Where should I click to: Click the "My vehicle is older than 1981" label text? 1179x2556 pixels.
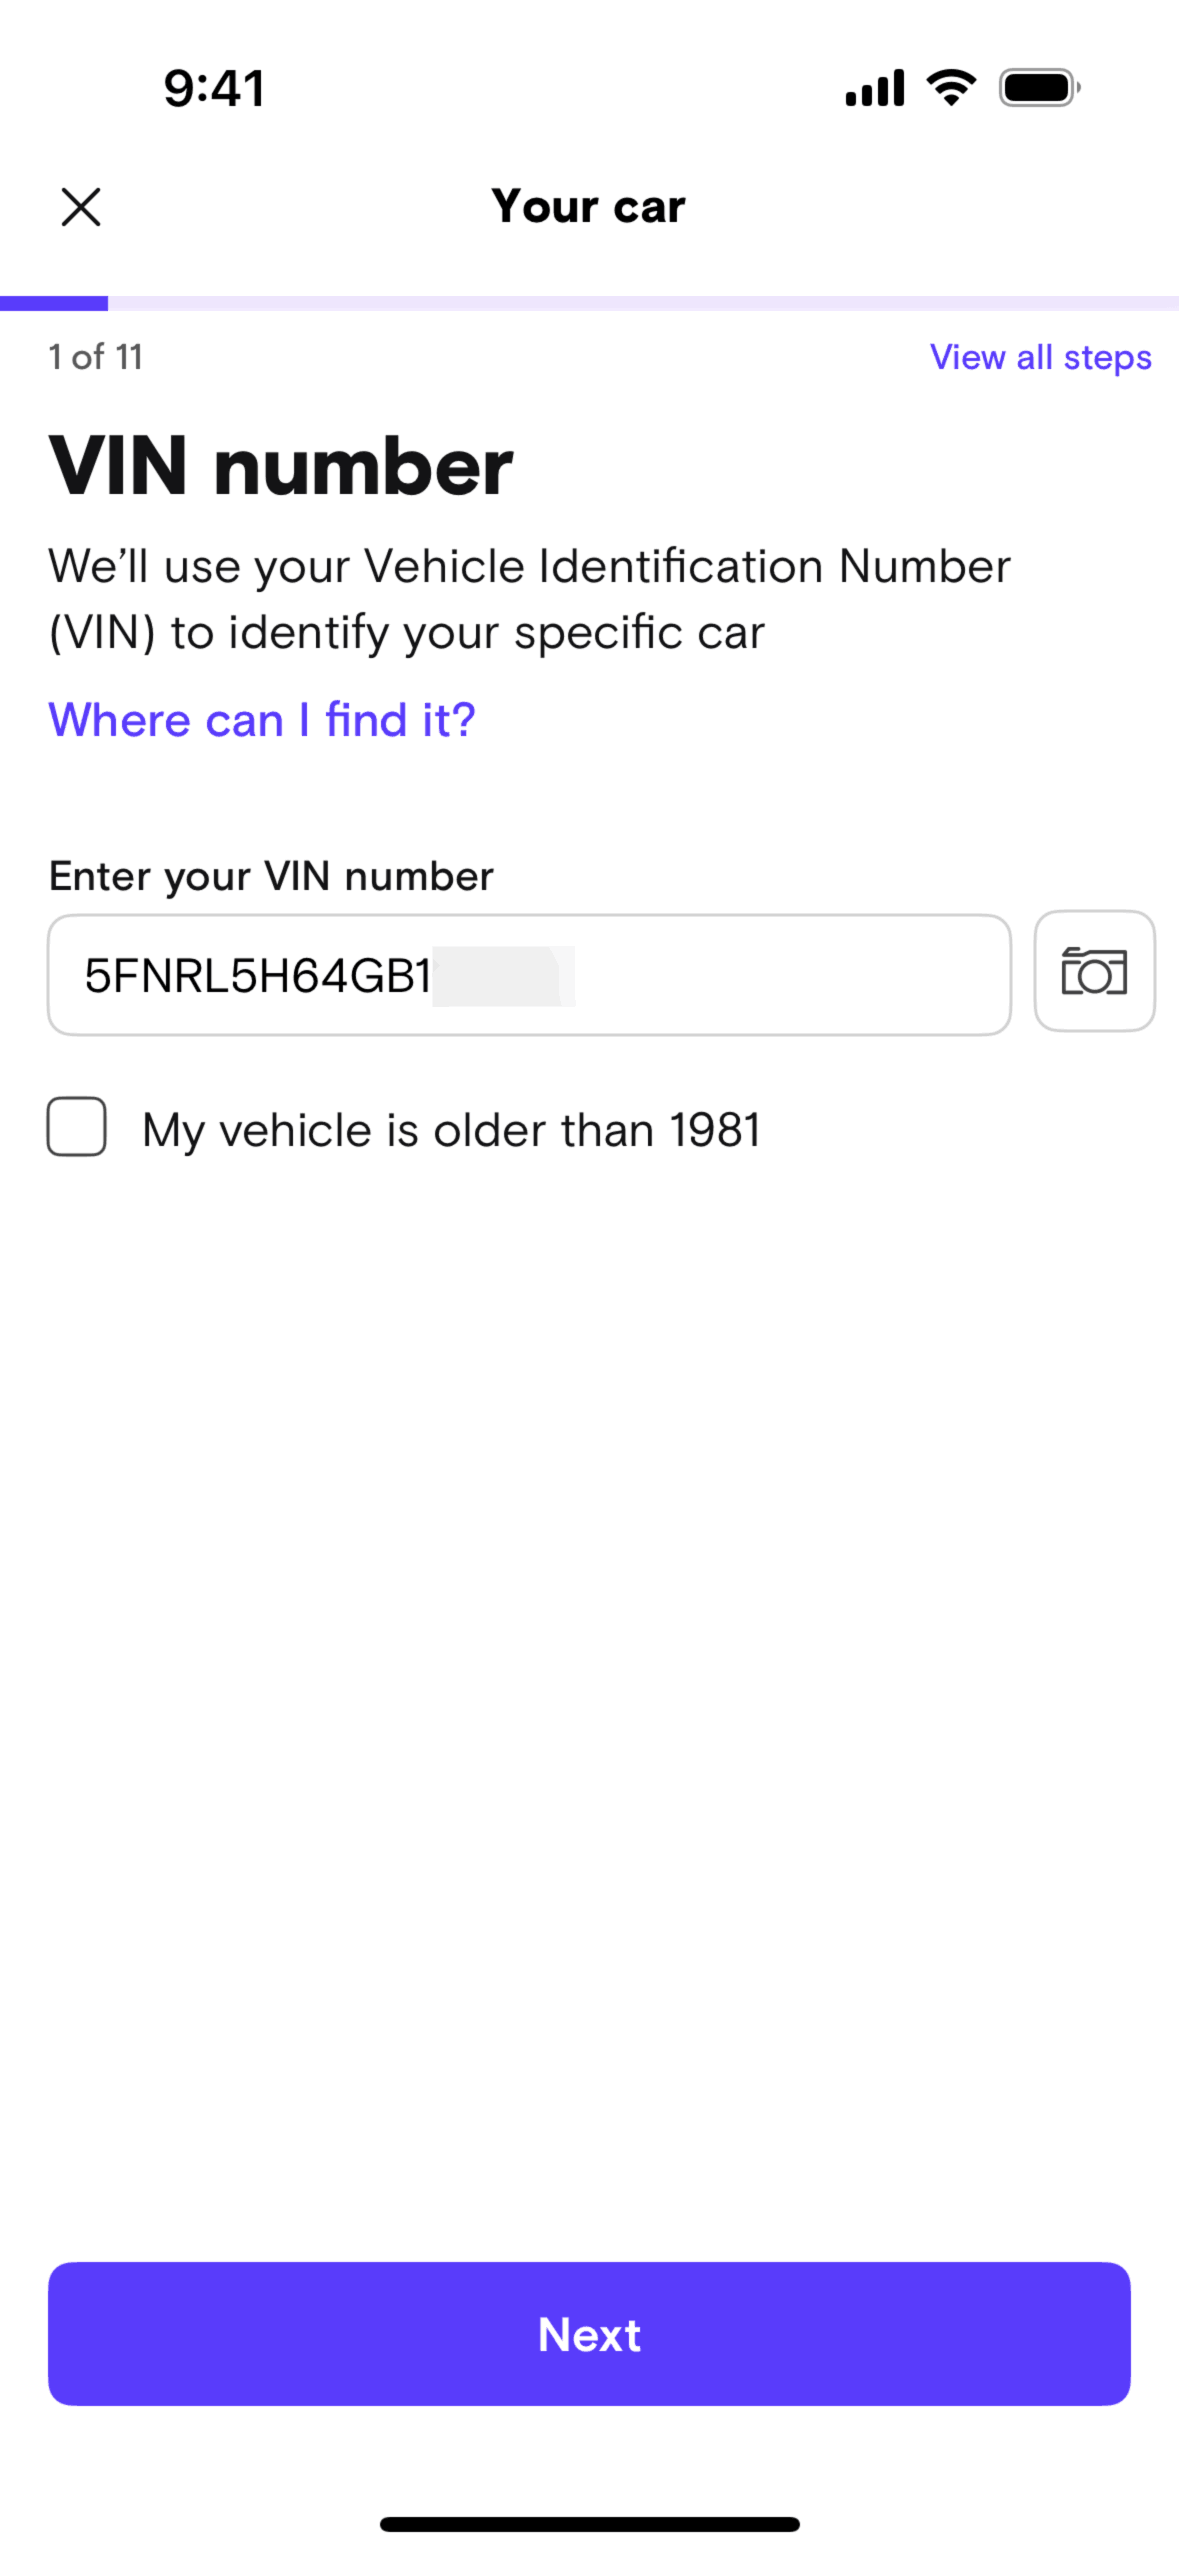(451, 1131)
